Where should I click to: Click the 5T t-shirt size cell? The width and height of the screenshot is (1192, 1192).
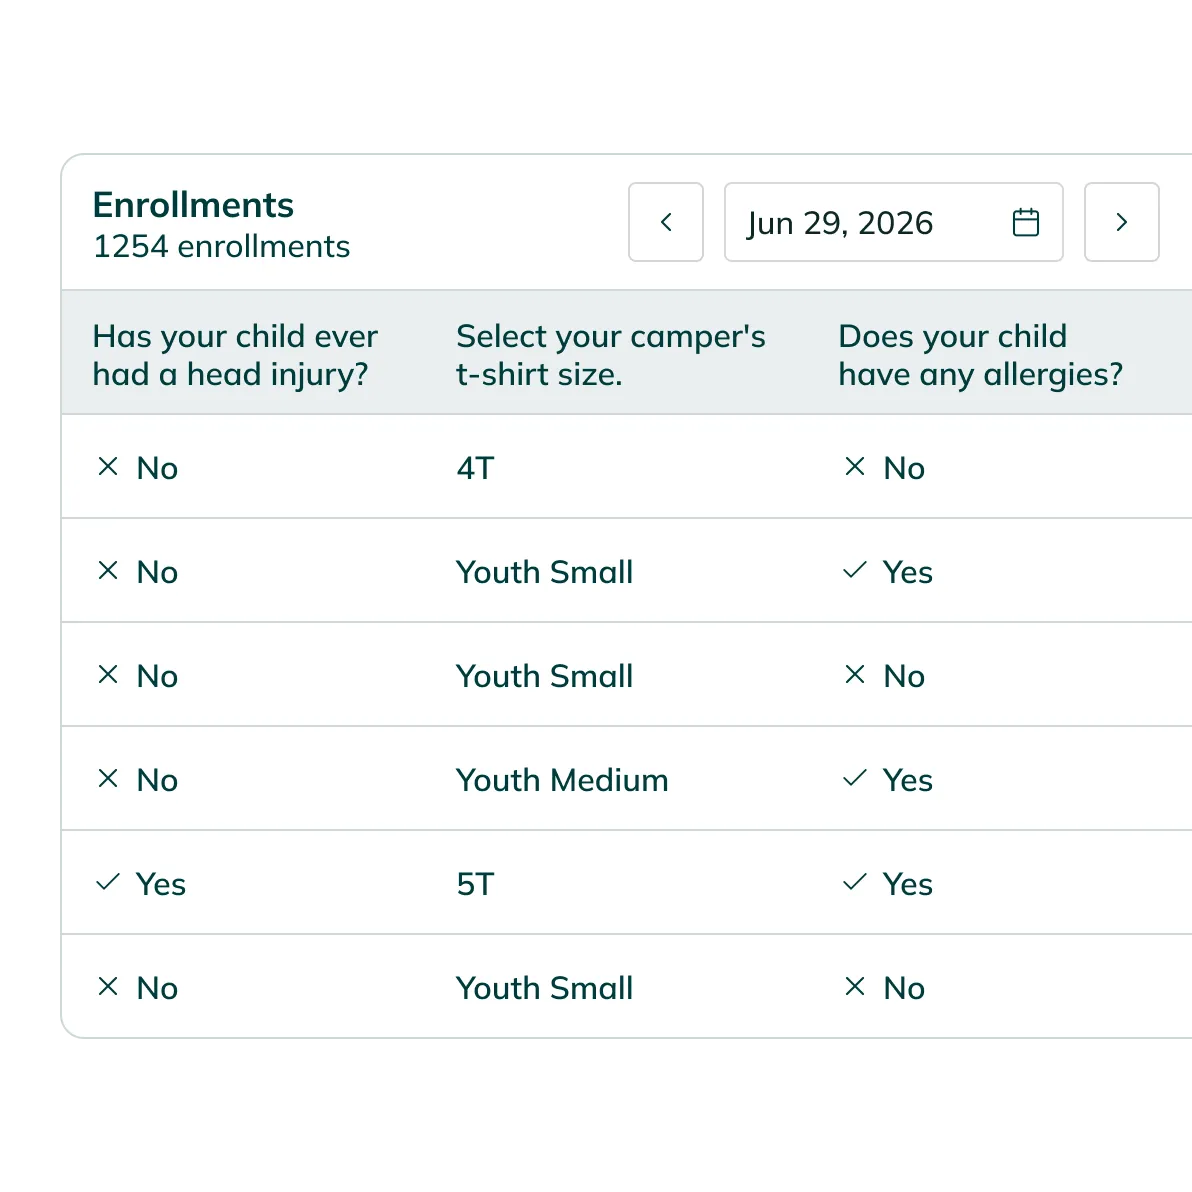coord(475,885)
